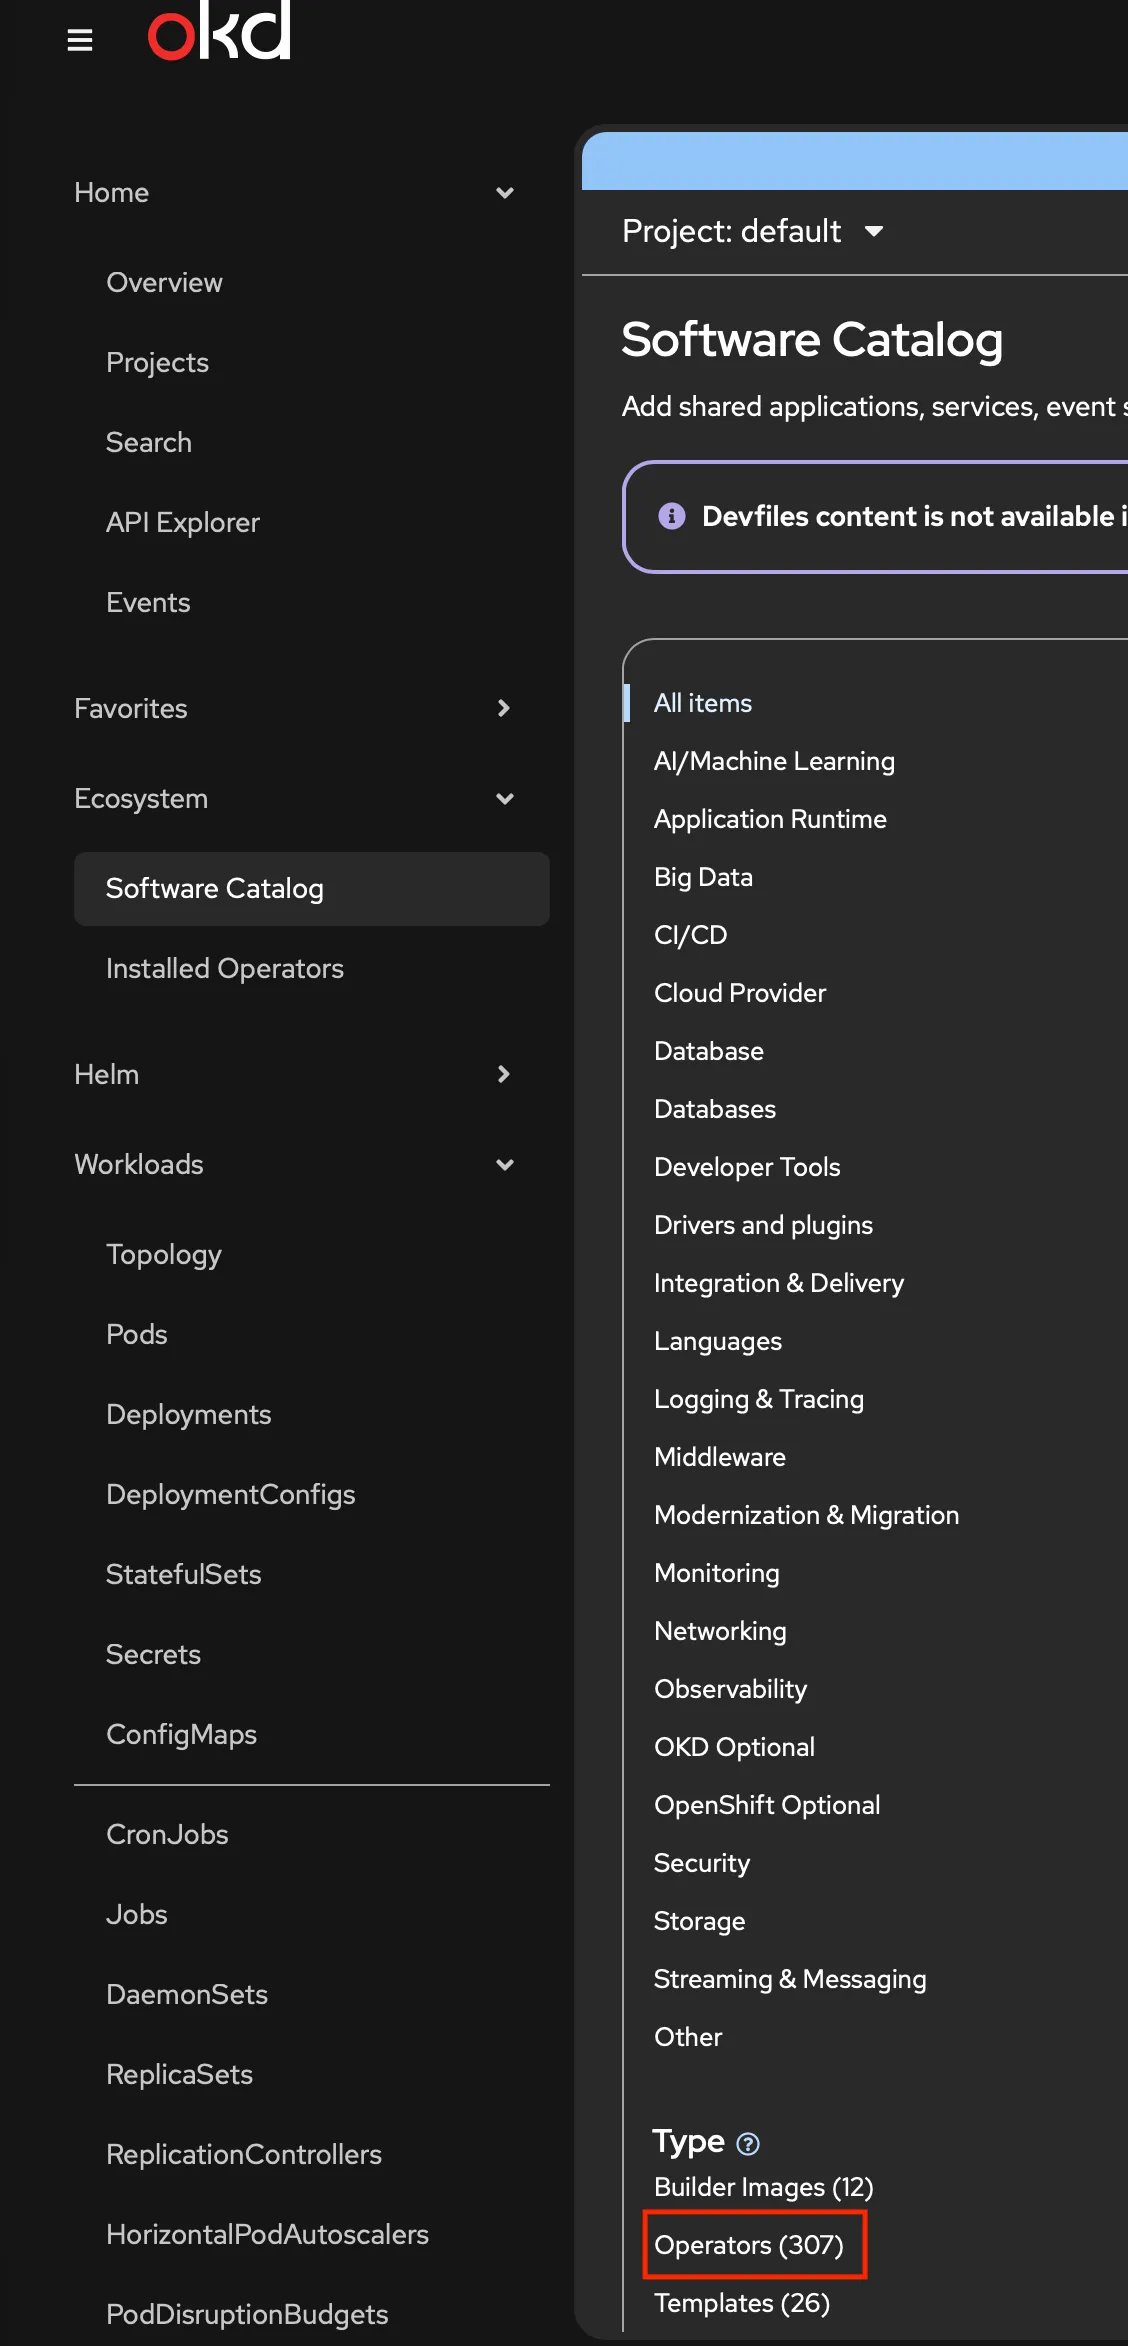Open ReplicationControllers page

click(x=244, y=2154)
